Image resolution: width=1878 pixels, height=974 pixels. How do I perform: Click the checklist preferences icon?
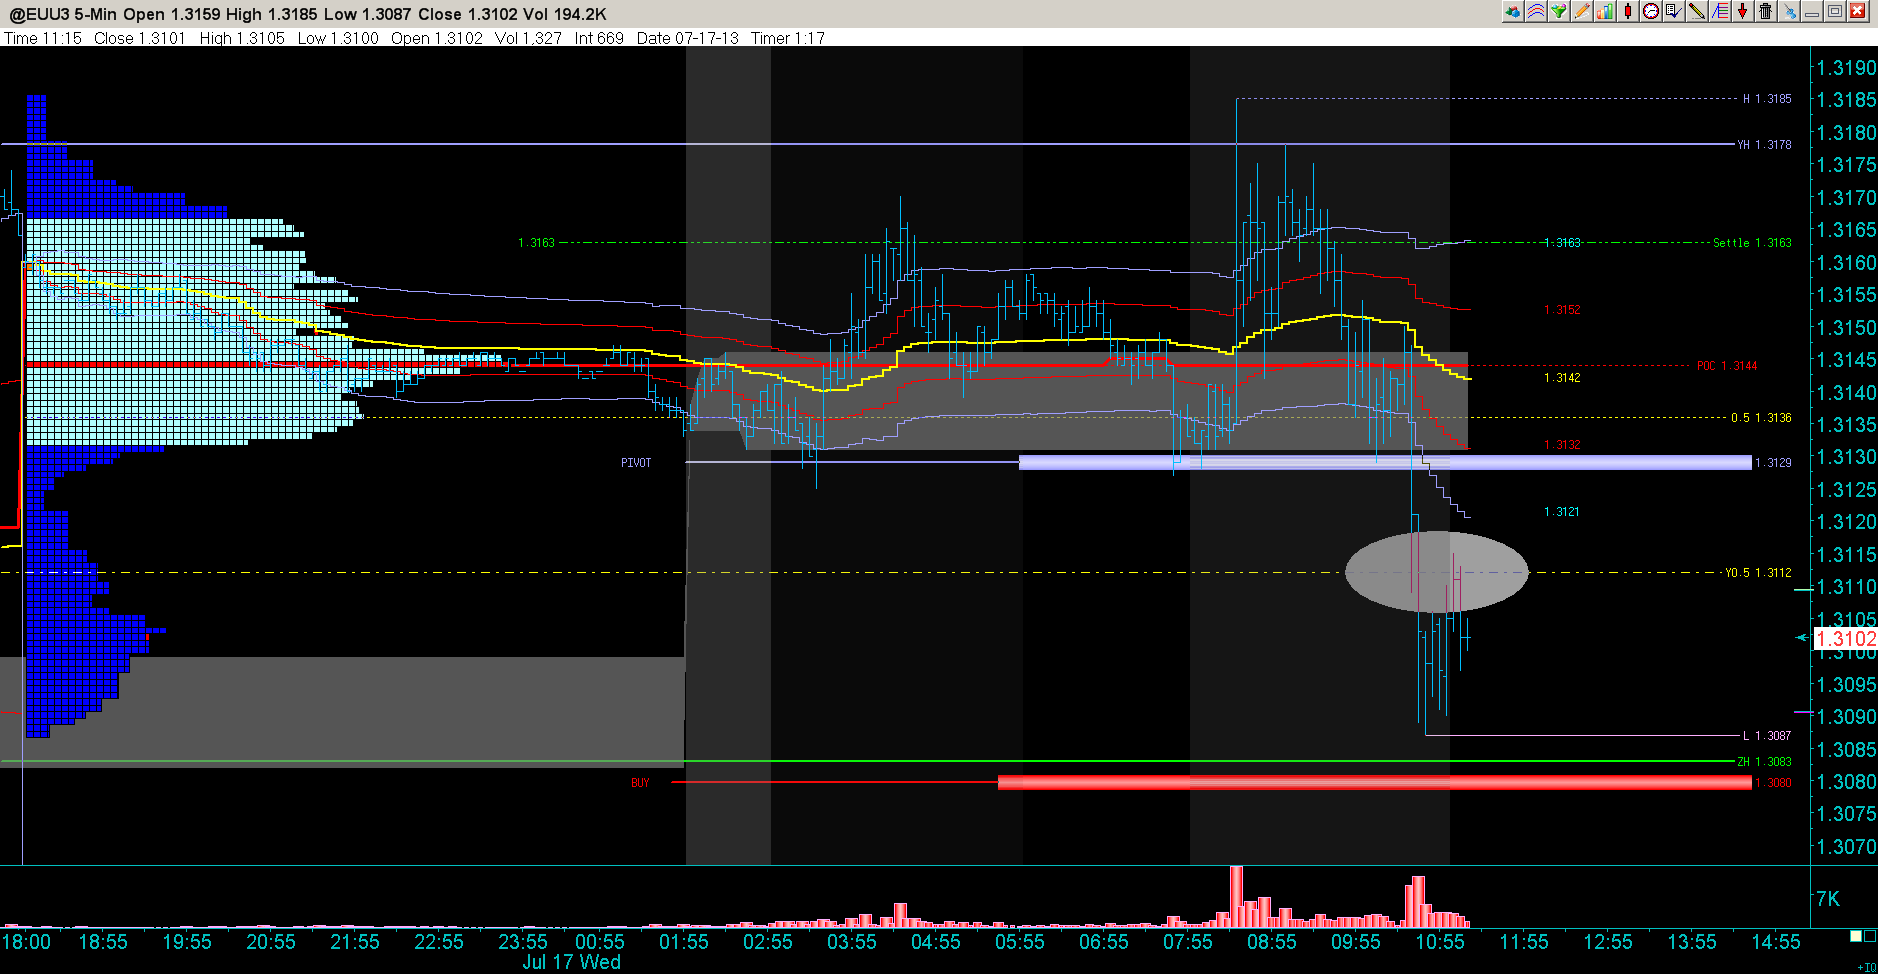click(x=1673, y=11)
